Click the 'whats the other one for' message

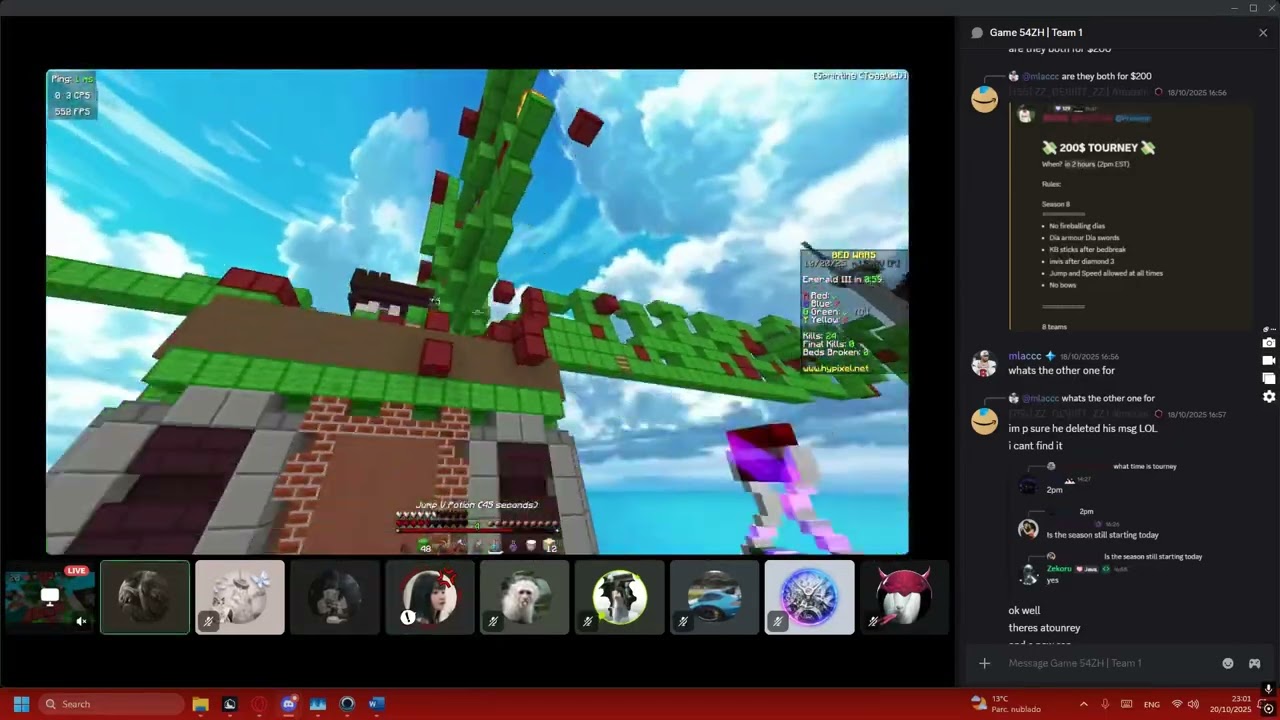point(1061,371)
